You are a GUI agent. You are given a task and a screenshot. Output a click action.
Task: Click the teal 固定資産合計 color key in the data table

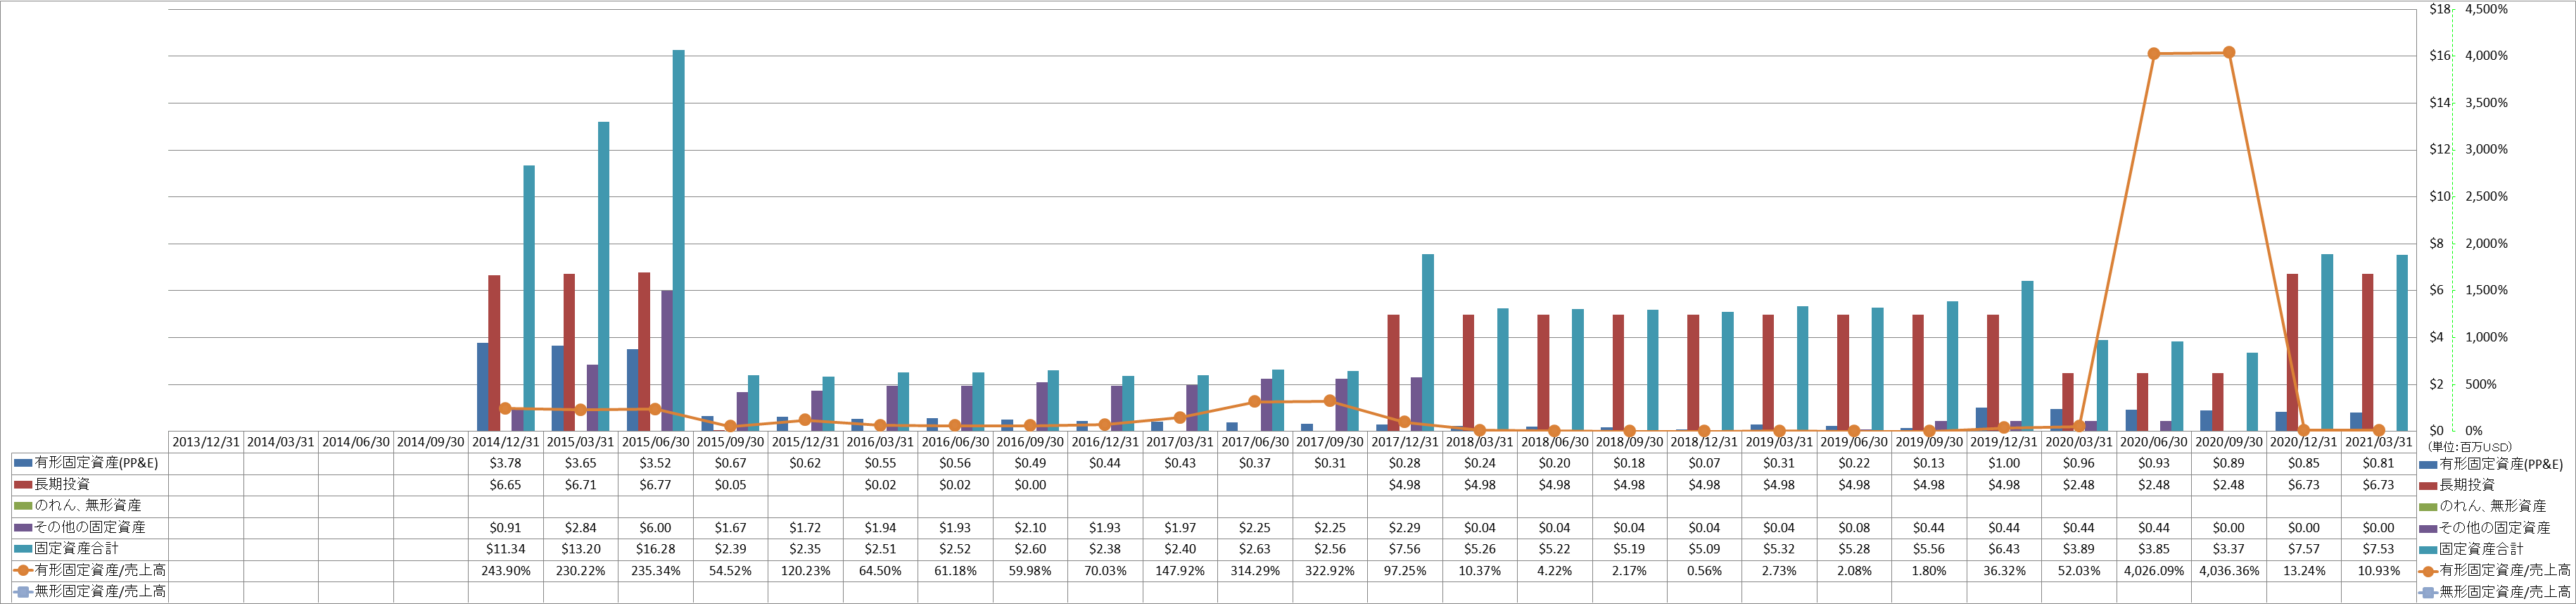point(23,549)
